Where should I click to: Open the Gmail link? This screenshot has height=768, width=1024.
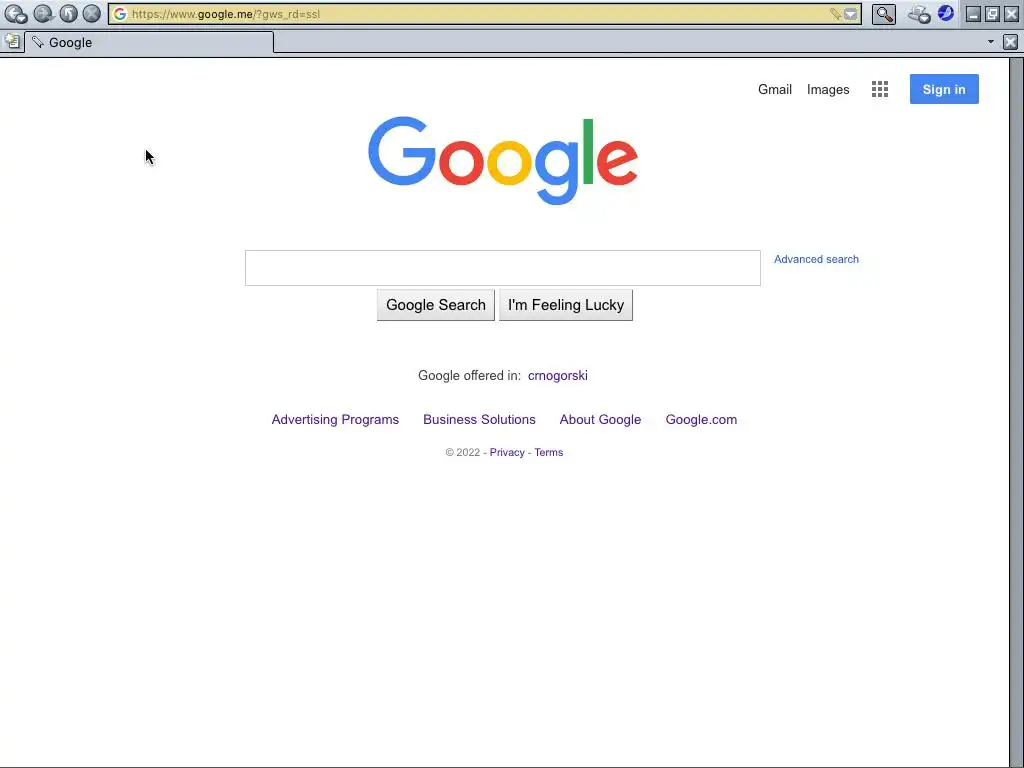coord(775,89)
